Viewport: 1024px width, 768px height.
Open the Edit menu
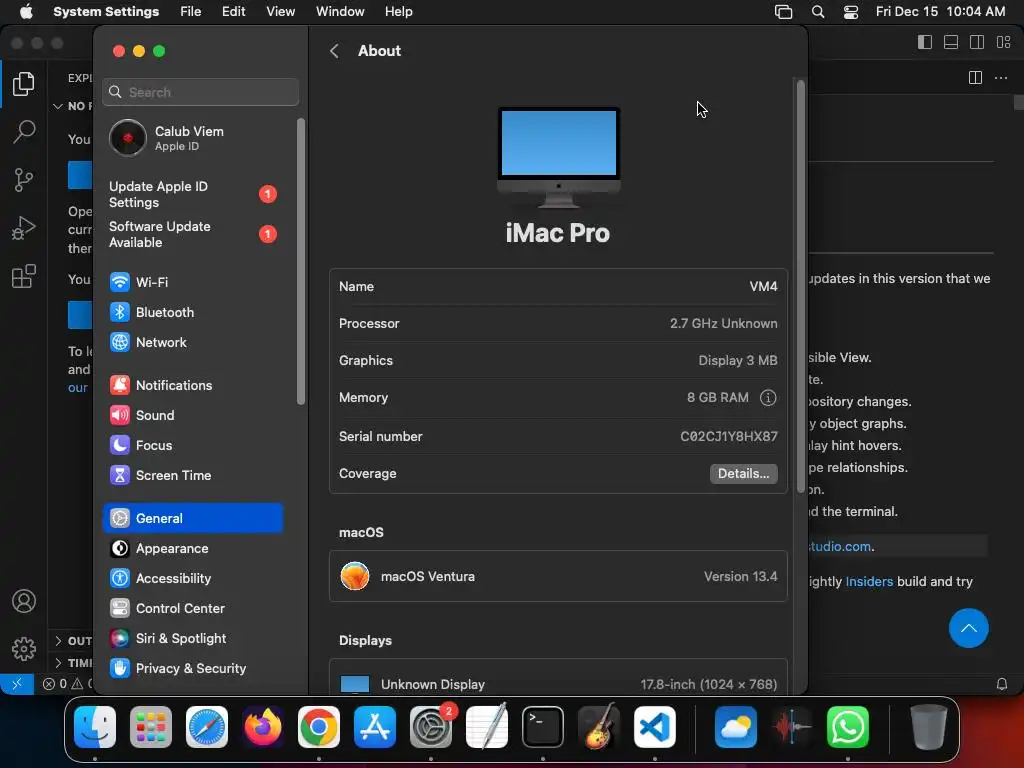[233, 12]
